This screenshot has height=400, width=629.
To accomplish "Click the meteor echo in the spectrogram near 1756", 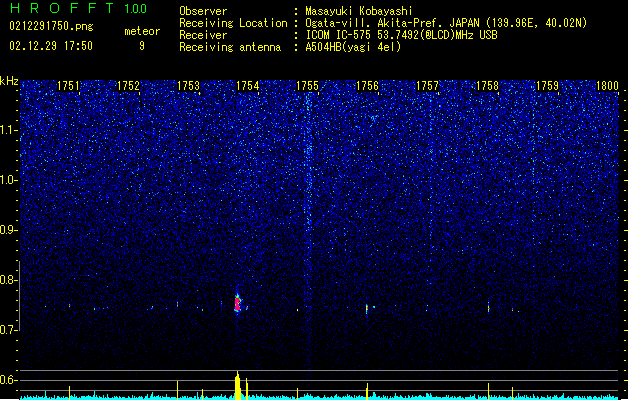I will (367, 309).
